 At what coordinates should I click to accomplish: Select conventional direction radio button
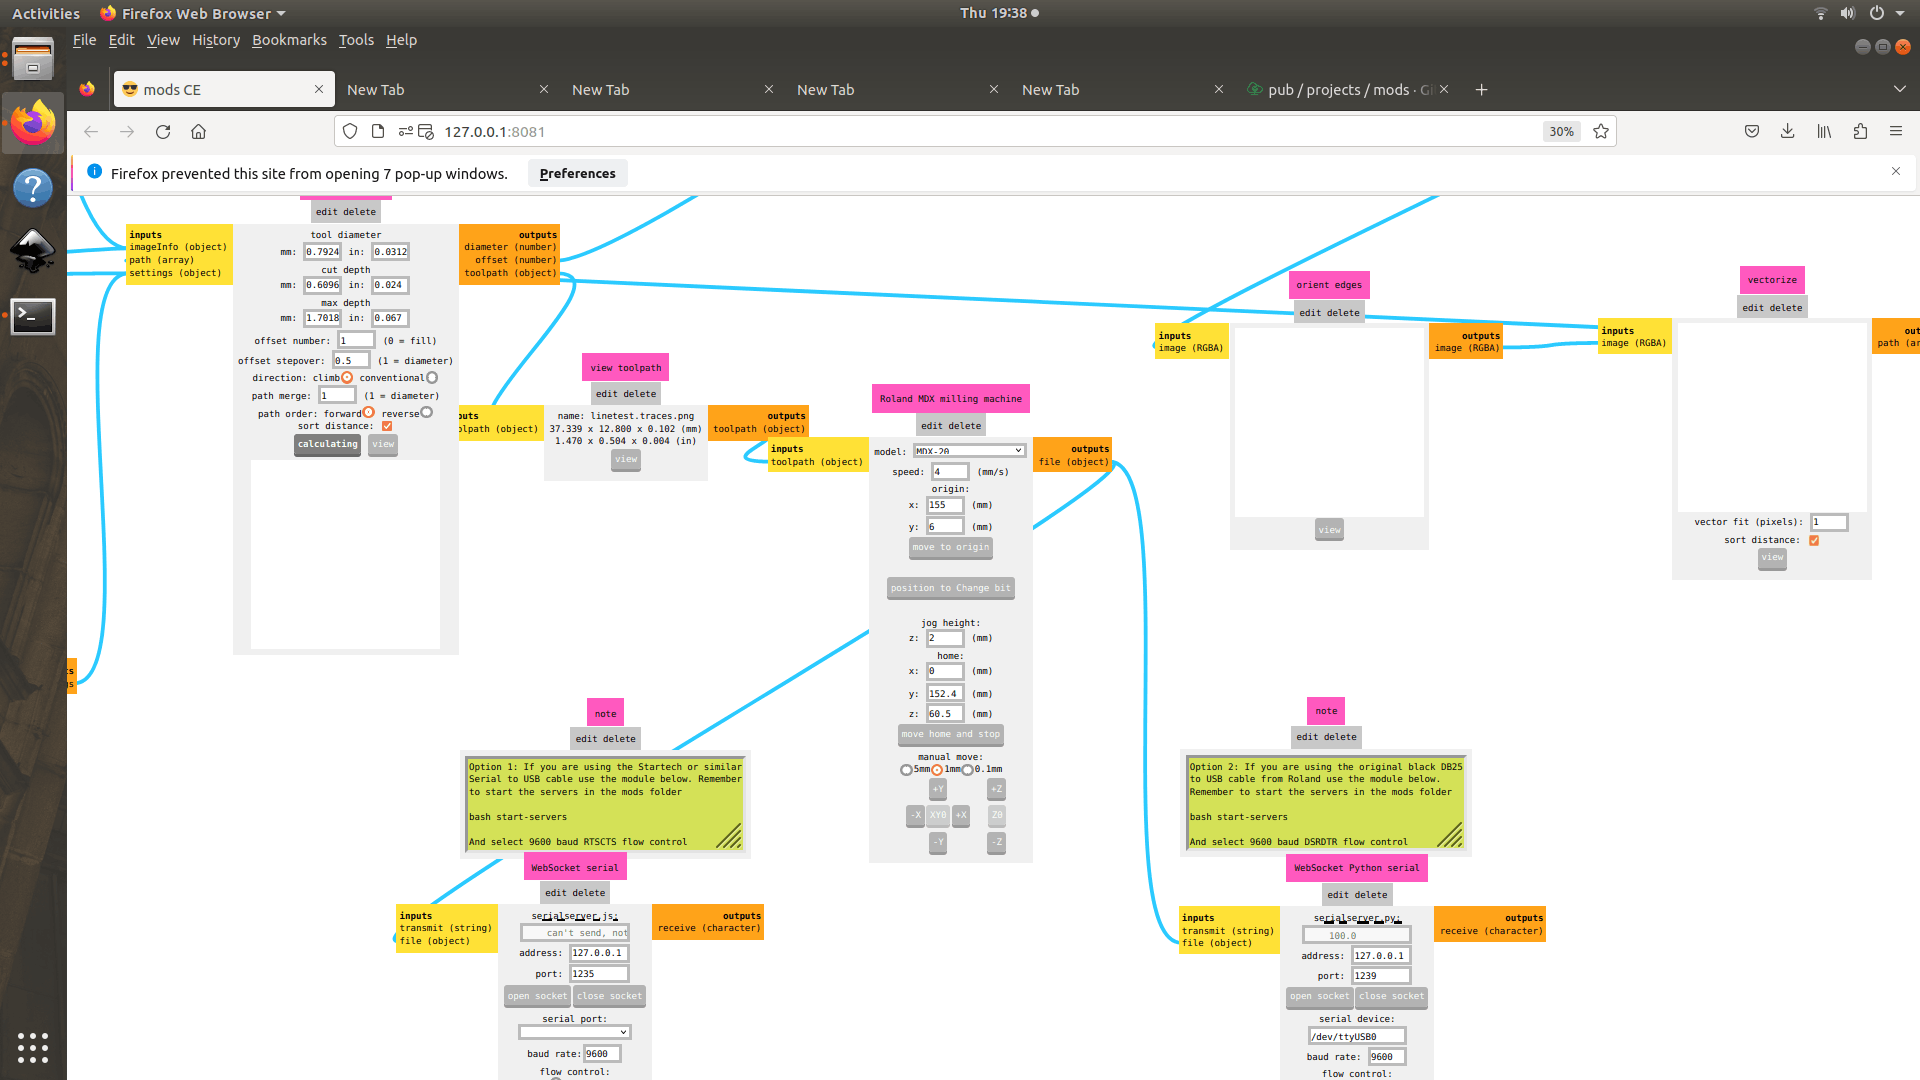432,378
